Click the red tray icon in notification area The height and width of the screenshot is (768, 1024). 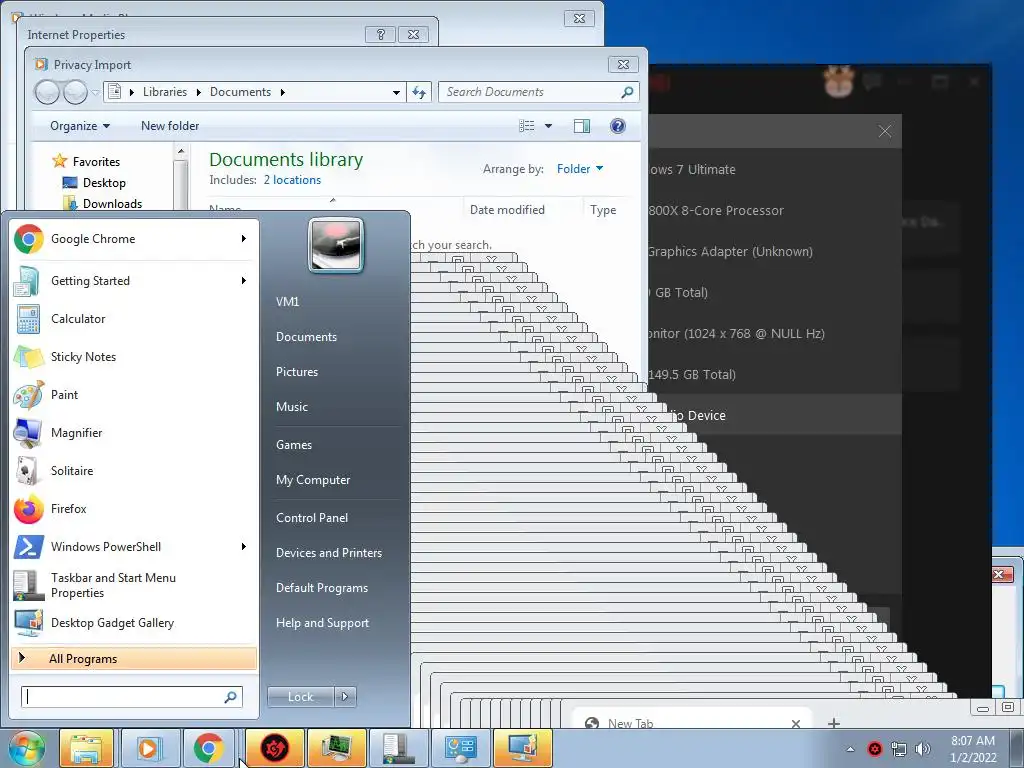coord(875,748)
